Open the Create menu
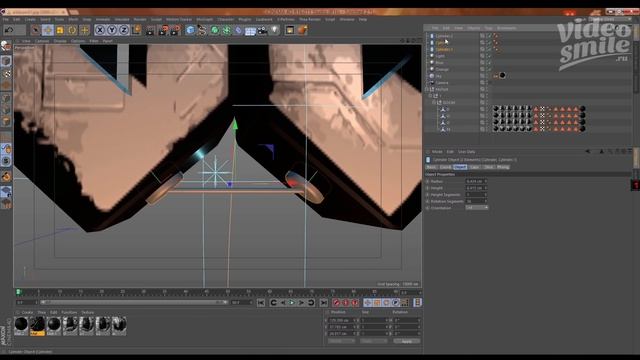This screenshot has width=640, height=360. [x=30, y=19]
